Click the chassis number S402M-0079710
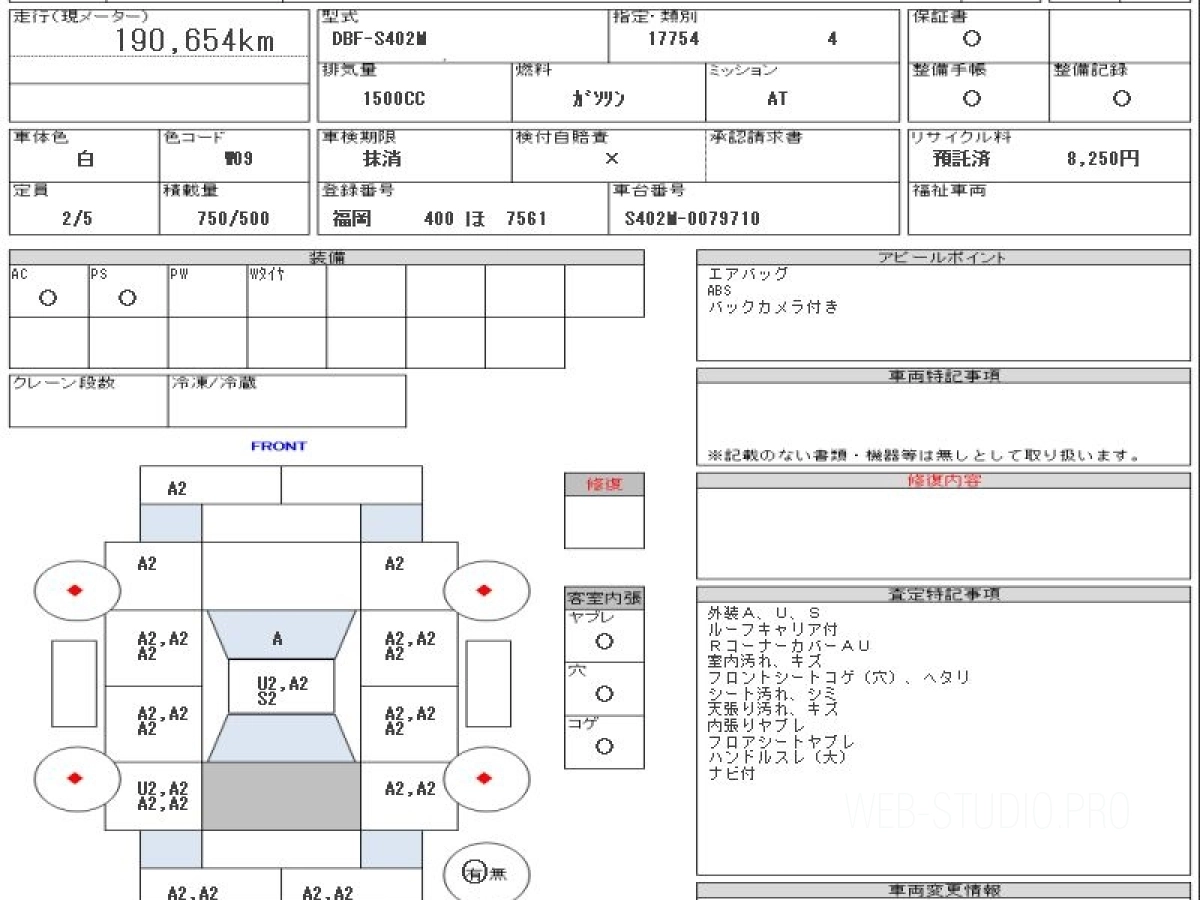Viewport: 1200px width, 900px height. 692,218
